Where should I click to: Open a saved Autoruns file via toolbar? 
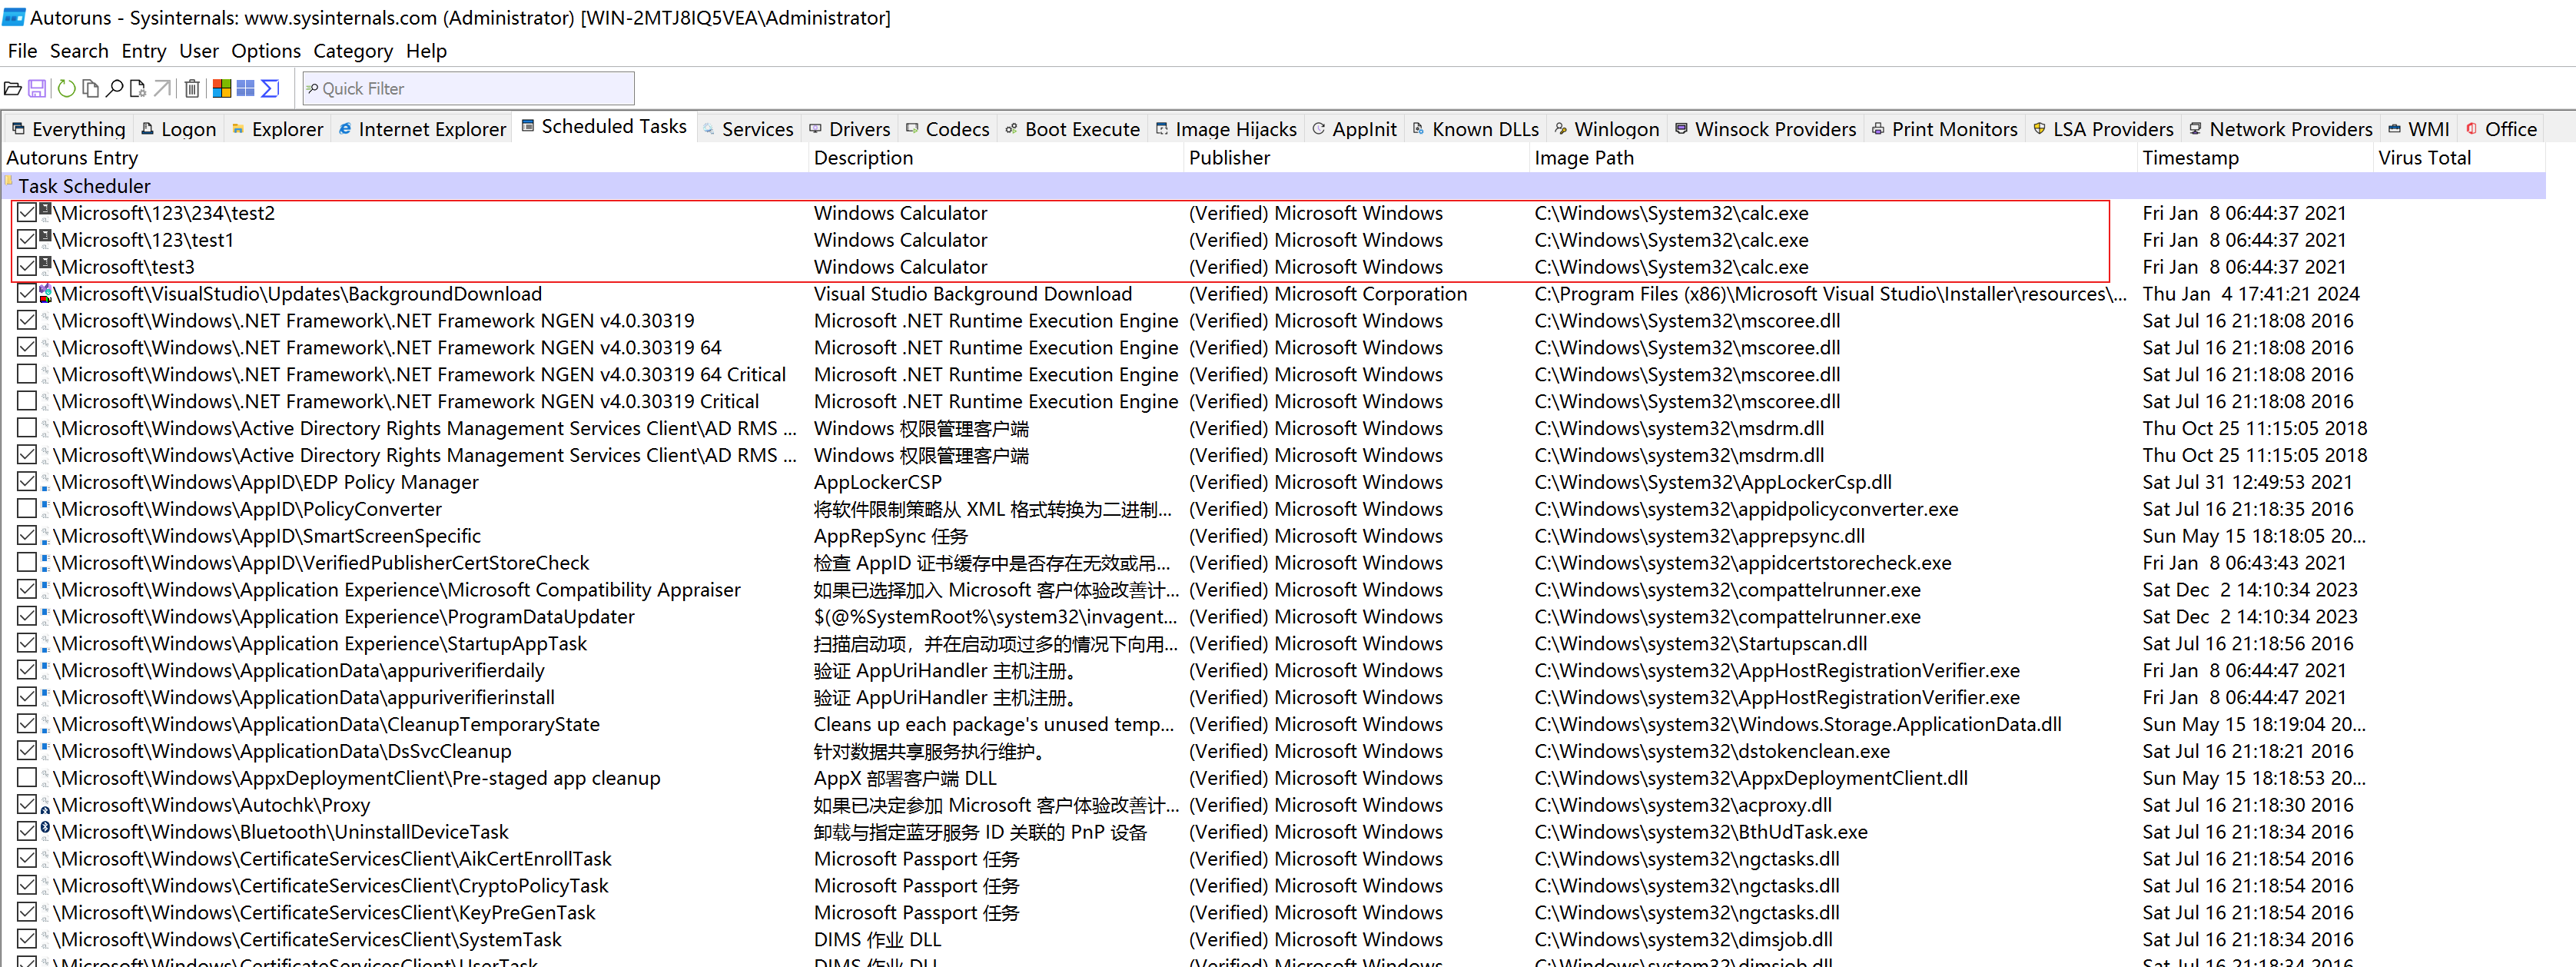point(12,89)
